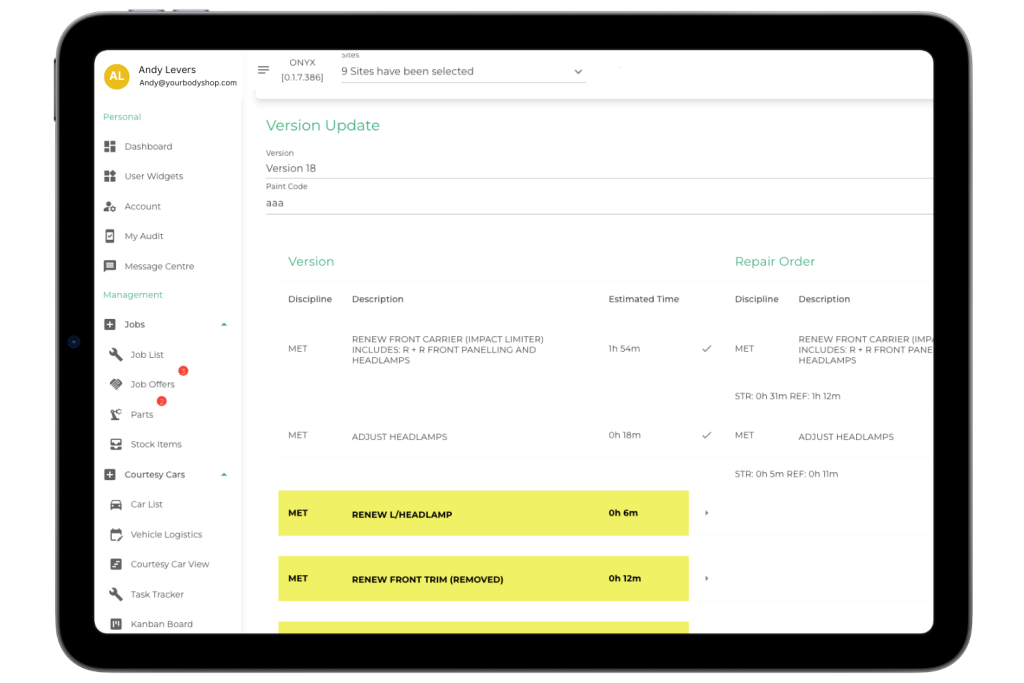Click the Parts icon

click(x=116, y=415)
